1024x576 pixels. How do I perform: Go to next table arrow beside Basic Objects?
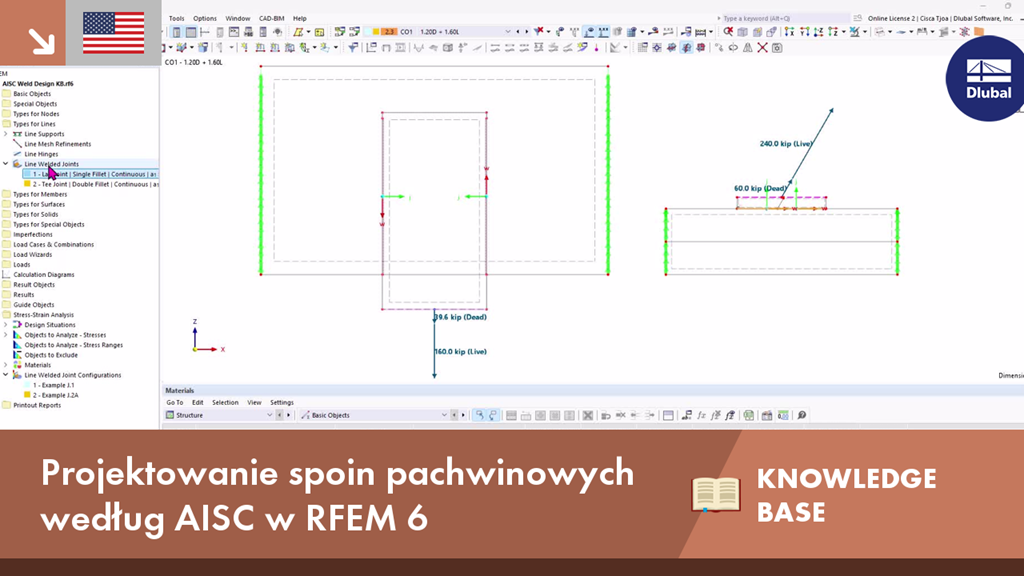point(463,415)
